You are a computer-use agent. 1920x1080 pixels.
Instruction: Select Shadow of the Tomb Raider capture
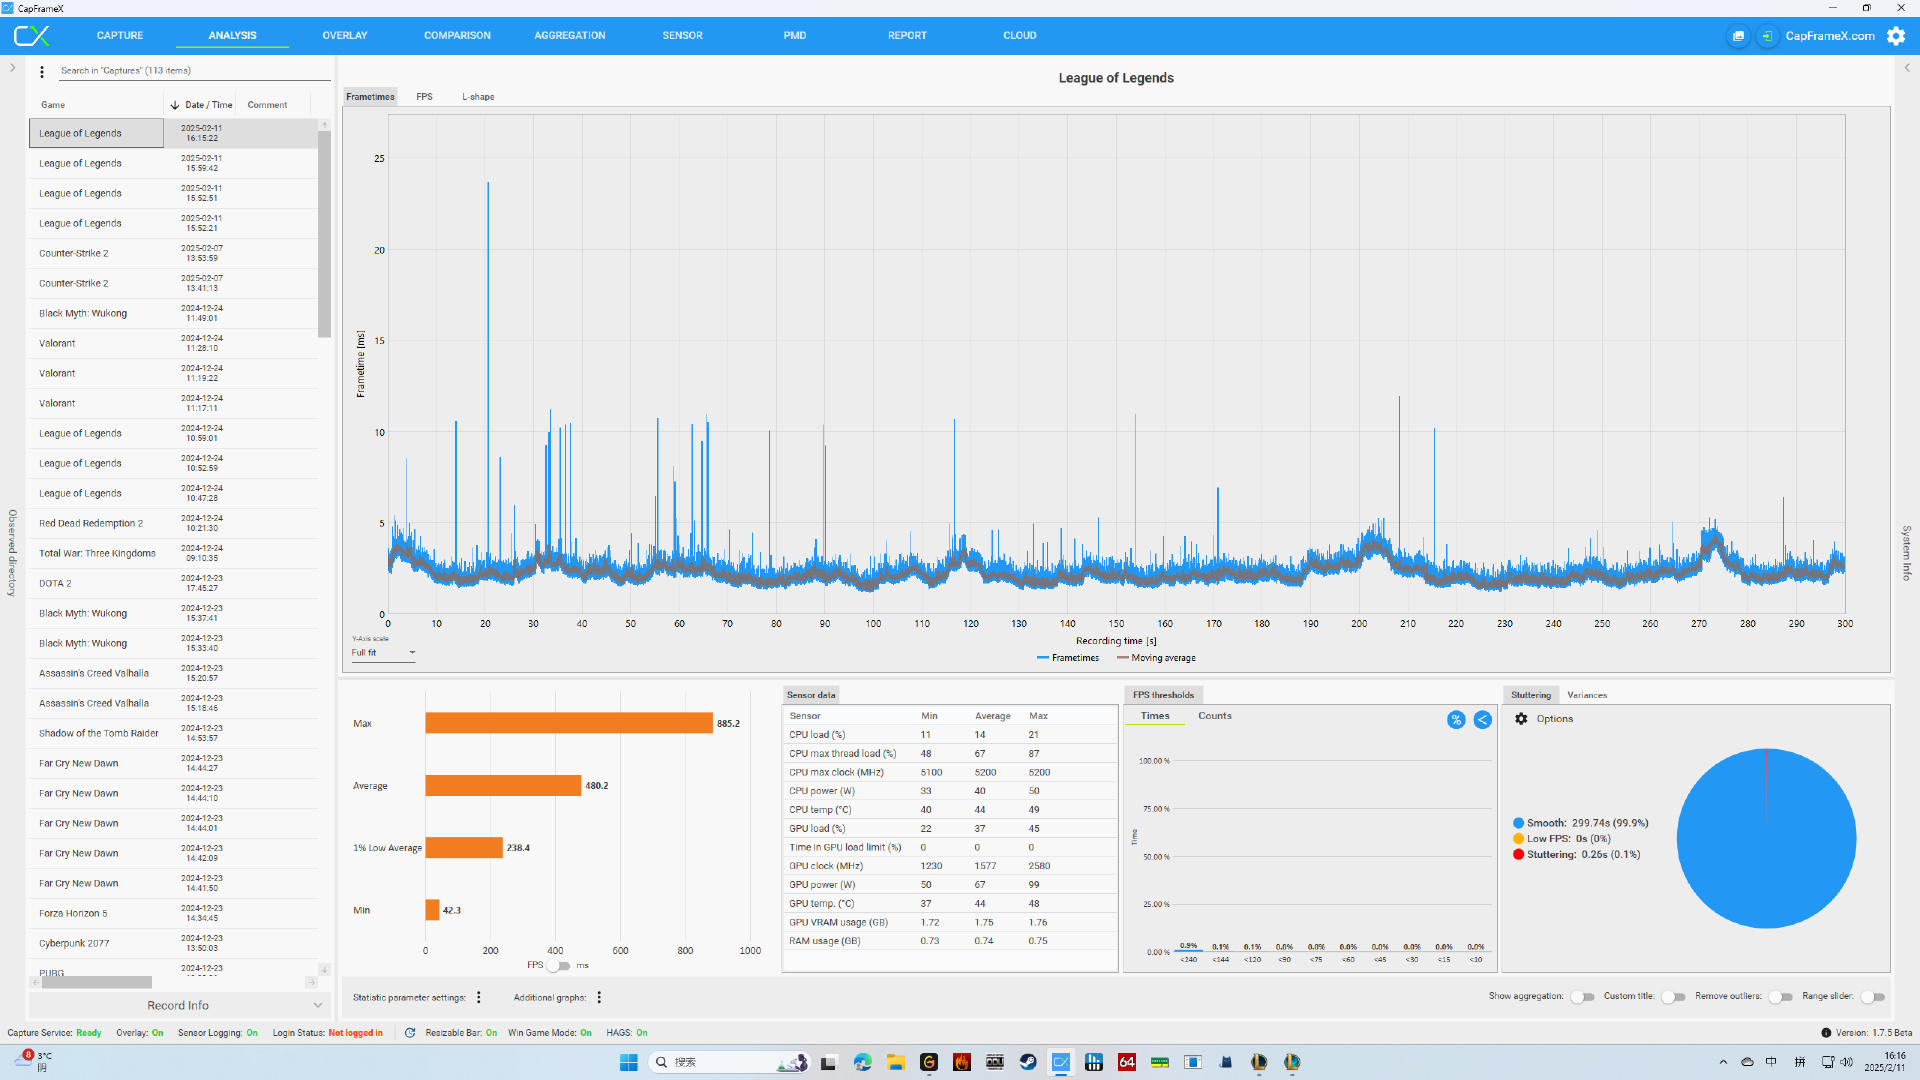coord(173,733)
